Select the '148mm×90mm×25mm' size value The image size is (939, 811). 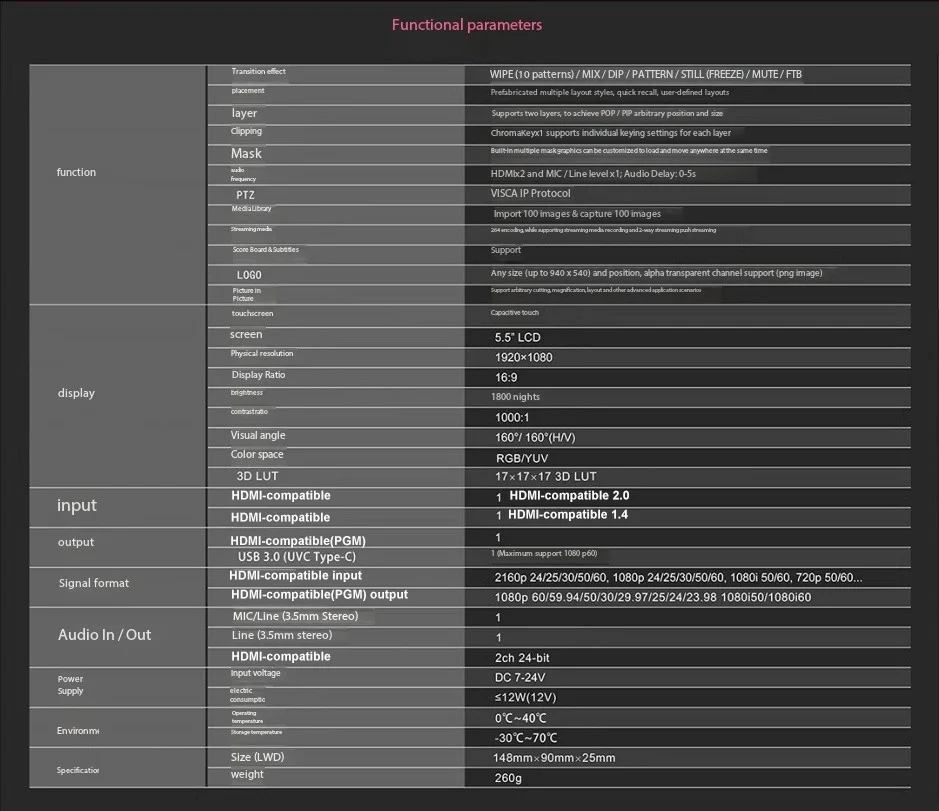pos(554,758)
